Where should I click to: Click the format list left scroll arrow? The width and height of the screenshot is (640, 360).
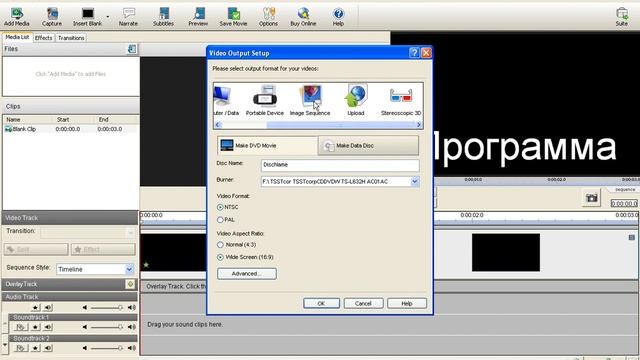pyautogui.click(x=218, y=125)
